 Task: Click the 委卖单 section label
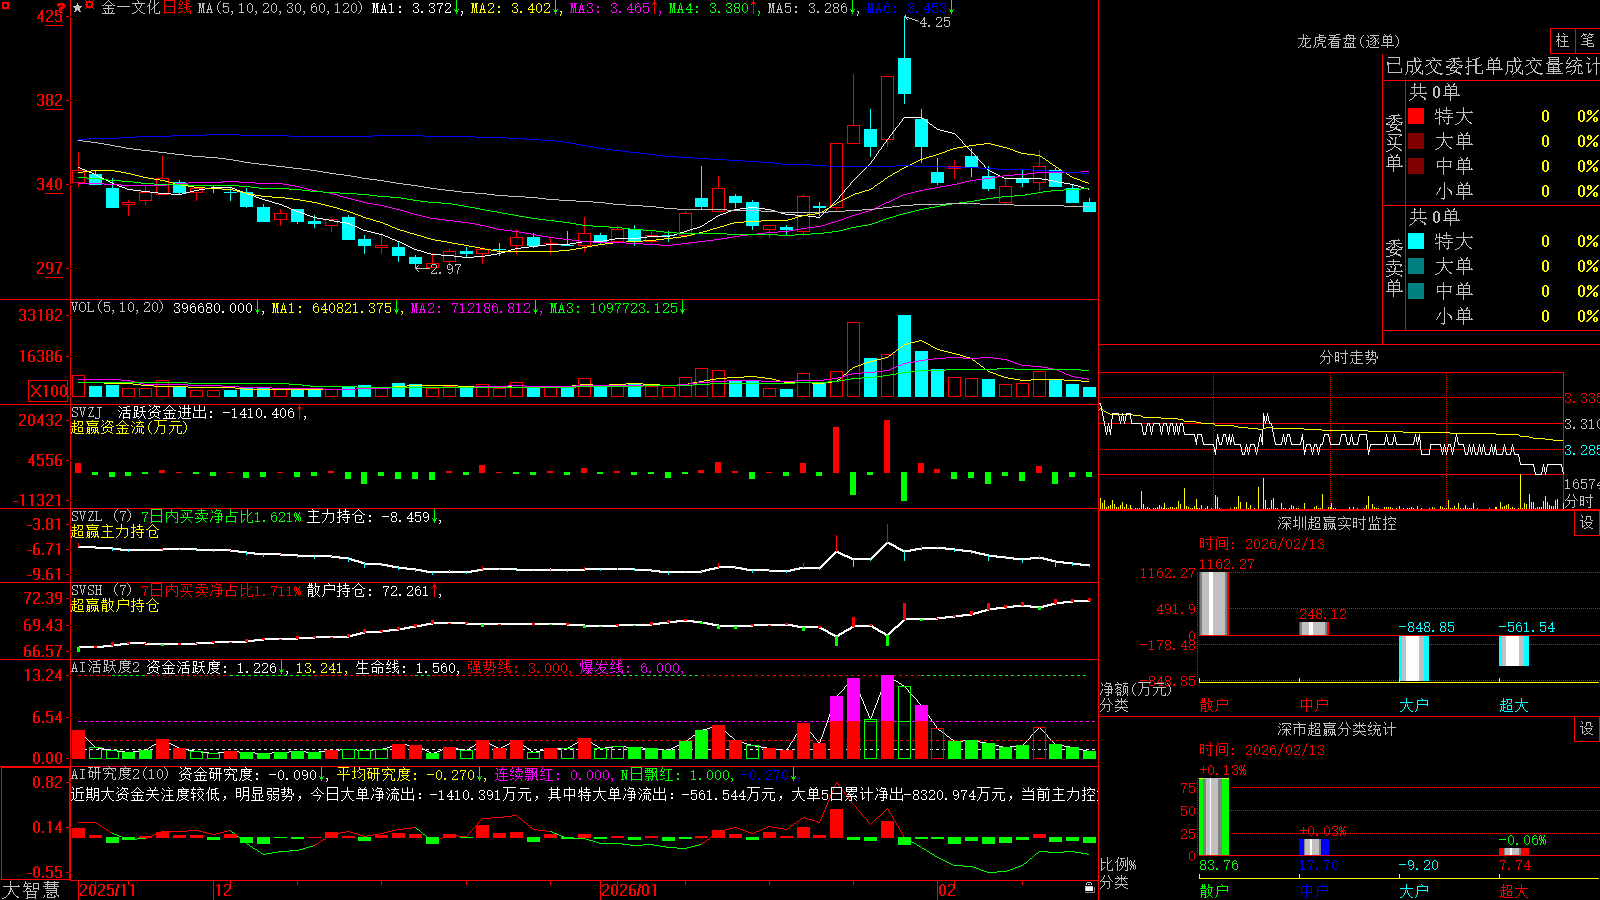pos(1394,267)
